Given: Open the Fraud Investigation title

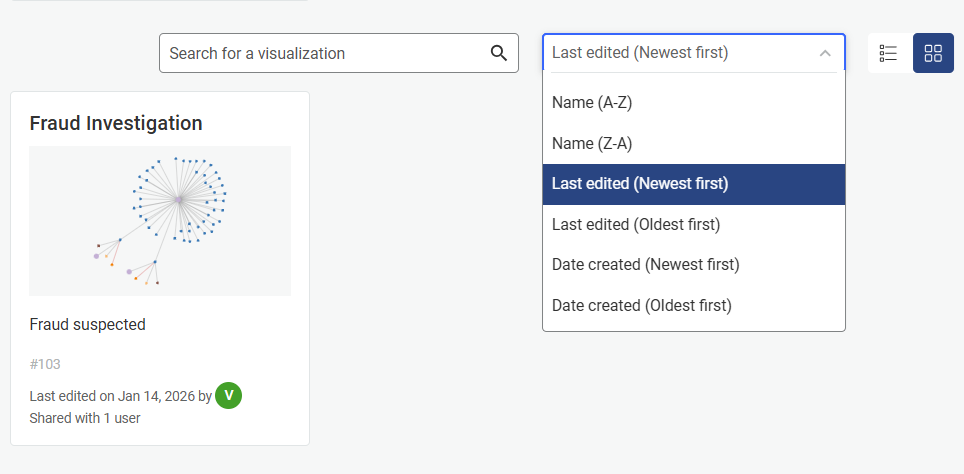Looking at the screenshot, I should click(116, 123).
